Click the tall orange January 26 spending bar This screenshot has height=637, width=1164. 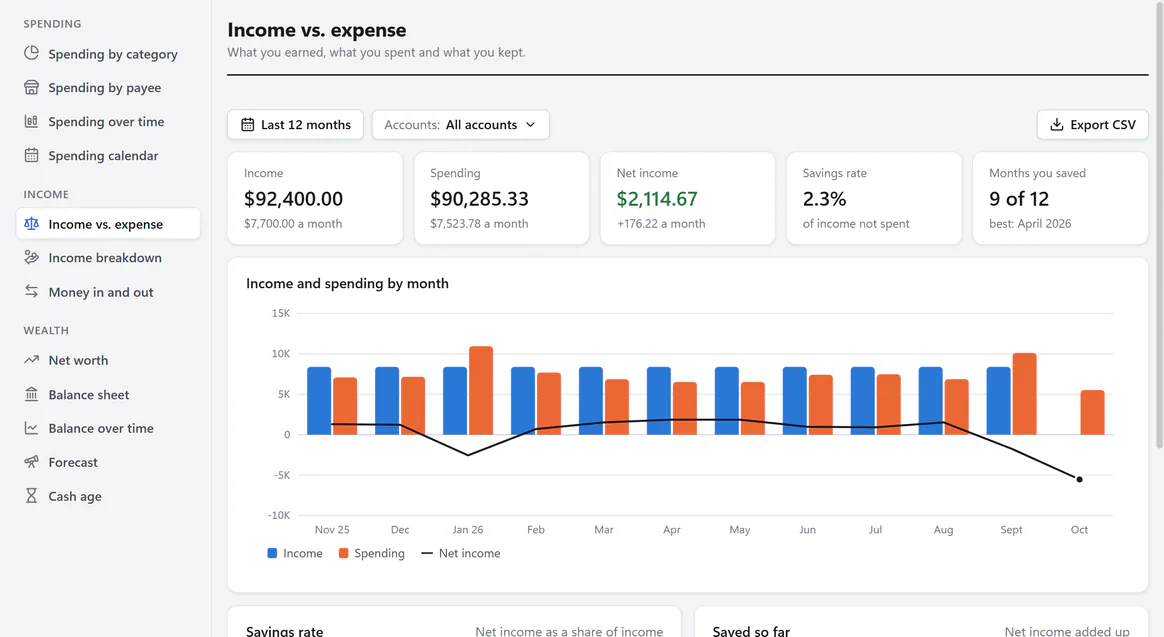(x=481, y=391)
